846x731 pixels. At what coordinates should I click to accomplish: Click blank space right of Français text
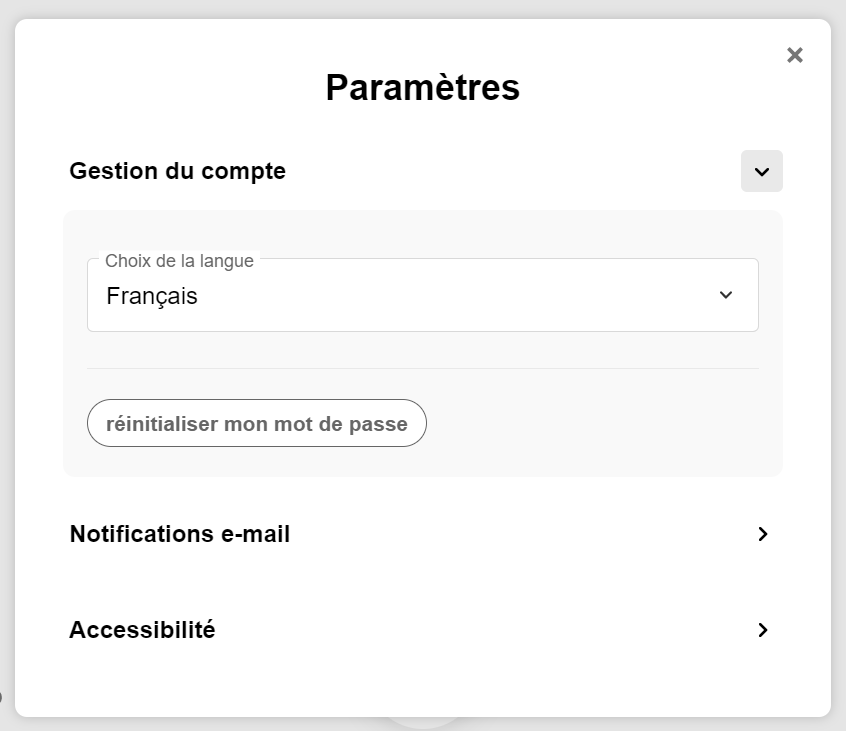450,296
